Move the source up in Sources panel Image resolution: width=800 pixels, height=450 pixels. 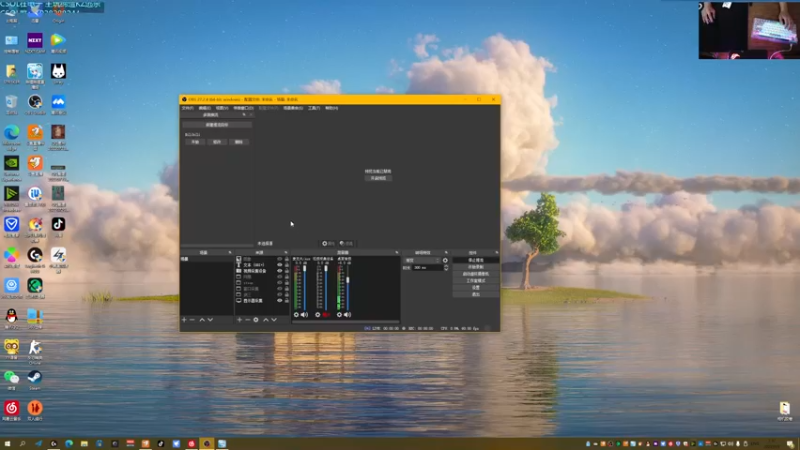[x=266, y=320]
